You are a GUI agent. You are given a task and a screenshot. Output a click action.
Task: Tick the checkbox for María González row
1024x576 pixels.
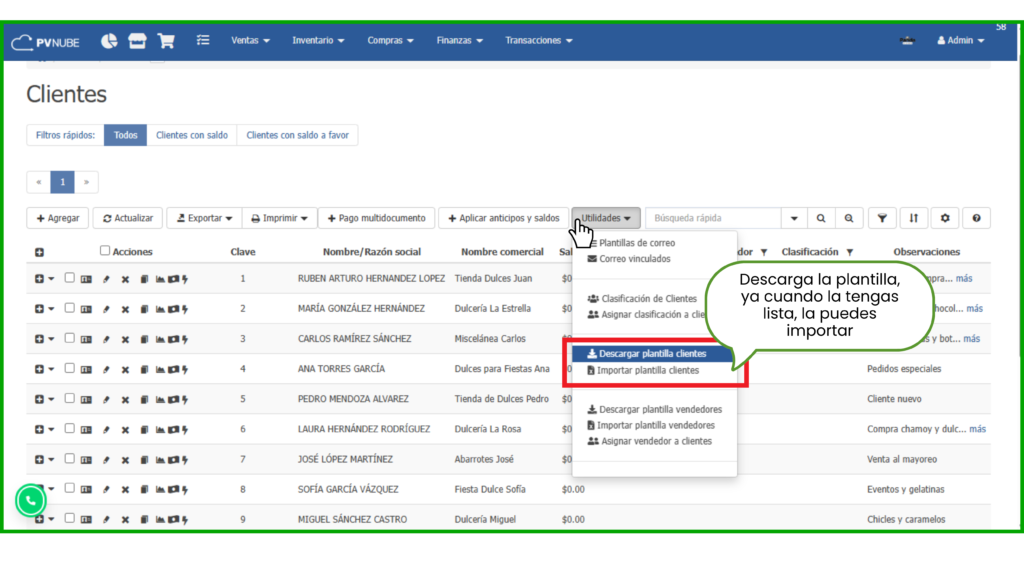tap(70, 308)
